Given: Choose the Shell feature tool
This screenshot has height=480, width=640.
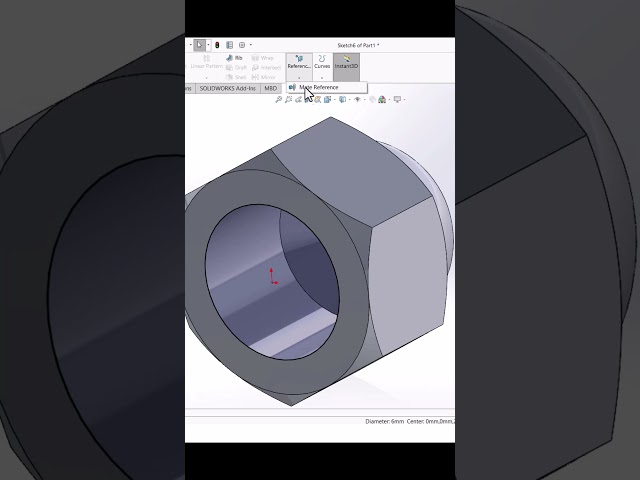Looking at the screenshot, I should click(236, 77).
